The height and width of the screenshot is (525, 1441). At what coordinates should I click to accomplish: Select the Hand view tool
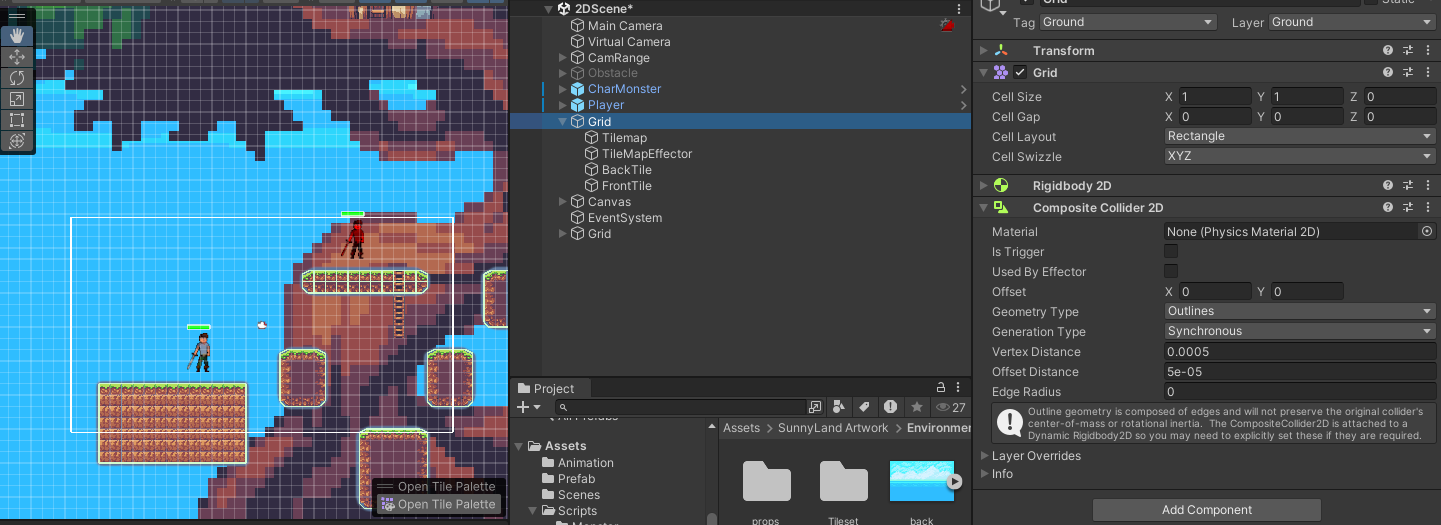(x=17, y=36)
